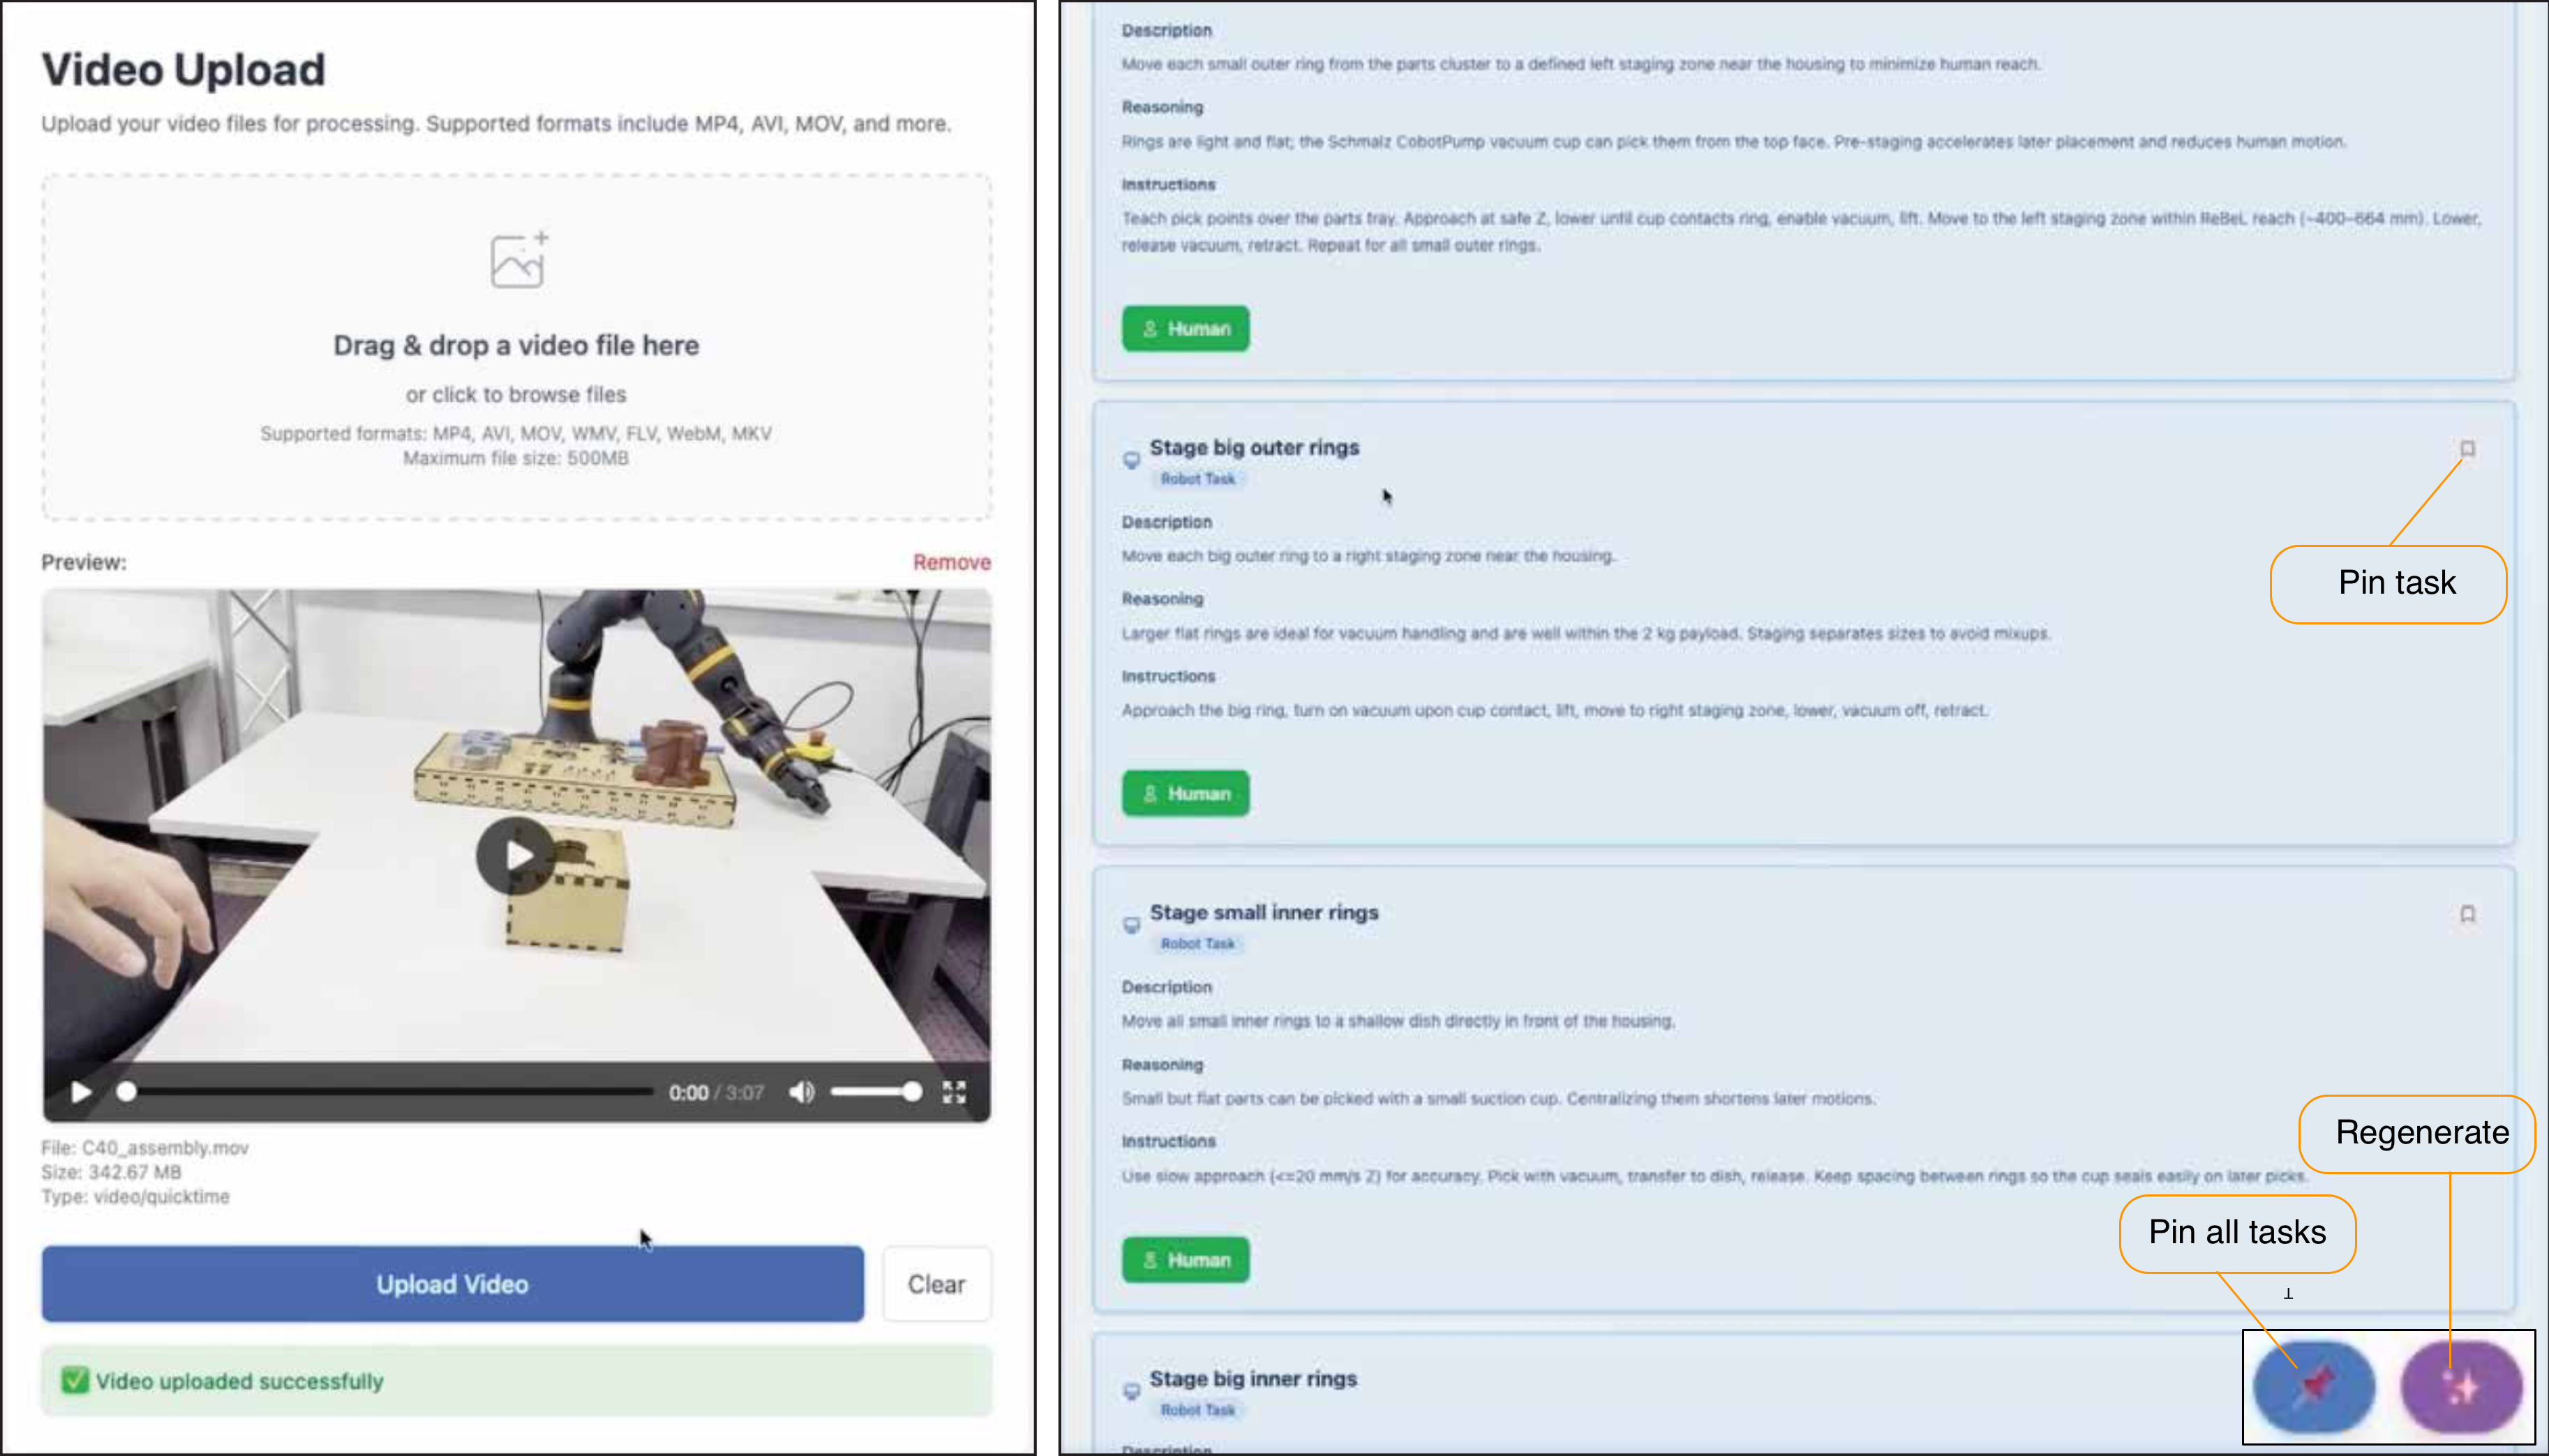
Task: Toggle Human button under Stage big outer rings
Action: point(1185,794)
